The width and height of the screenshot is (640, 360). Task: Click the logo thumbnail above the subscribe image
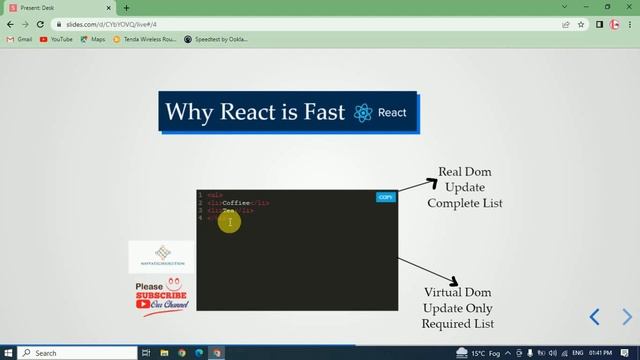pos(162,257)
